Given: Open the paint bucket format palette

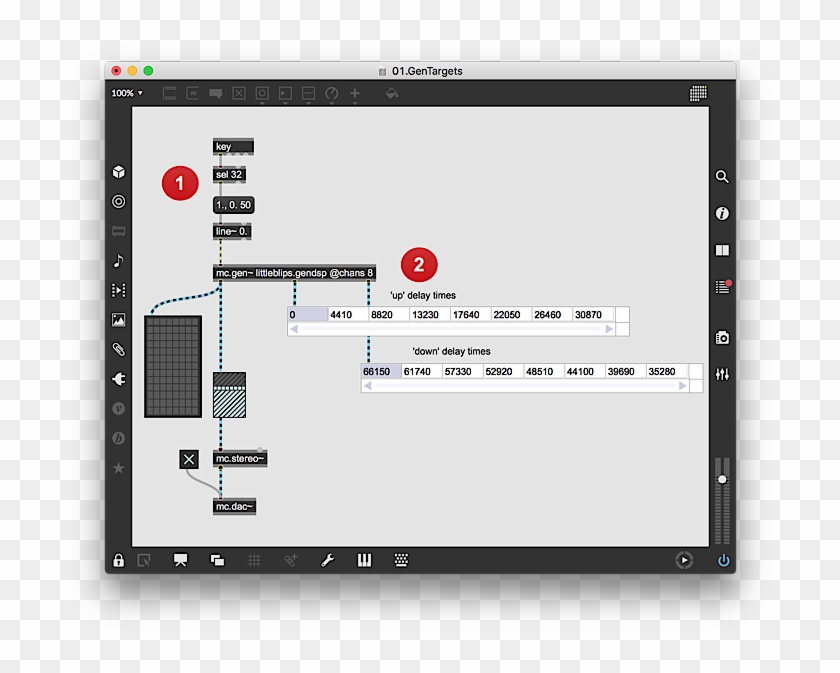Looking at the screenshot, I should click(392, 93).
